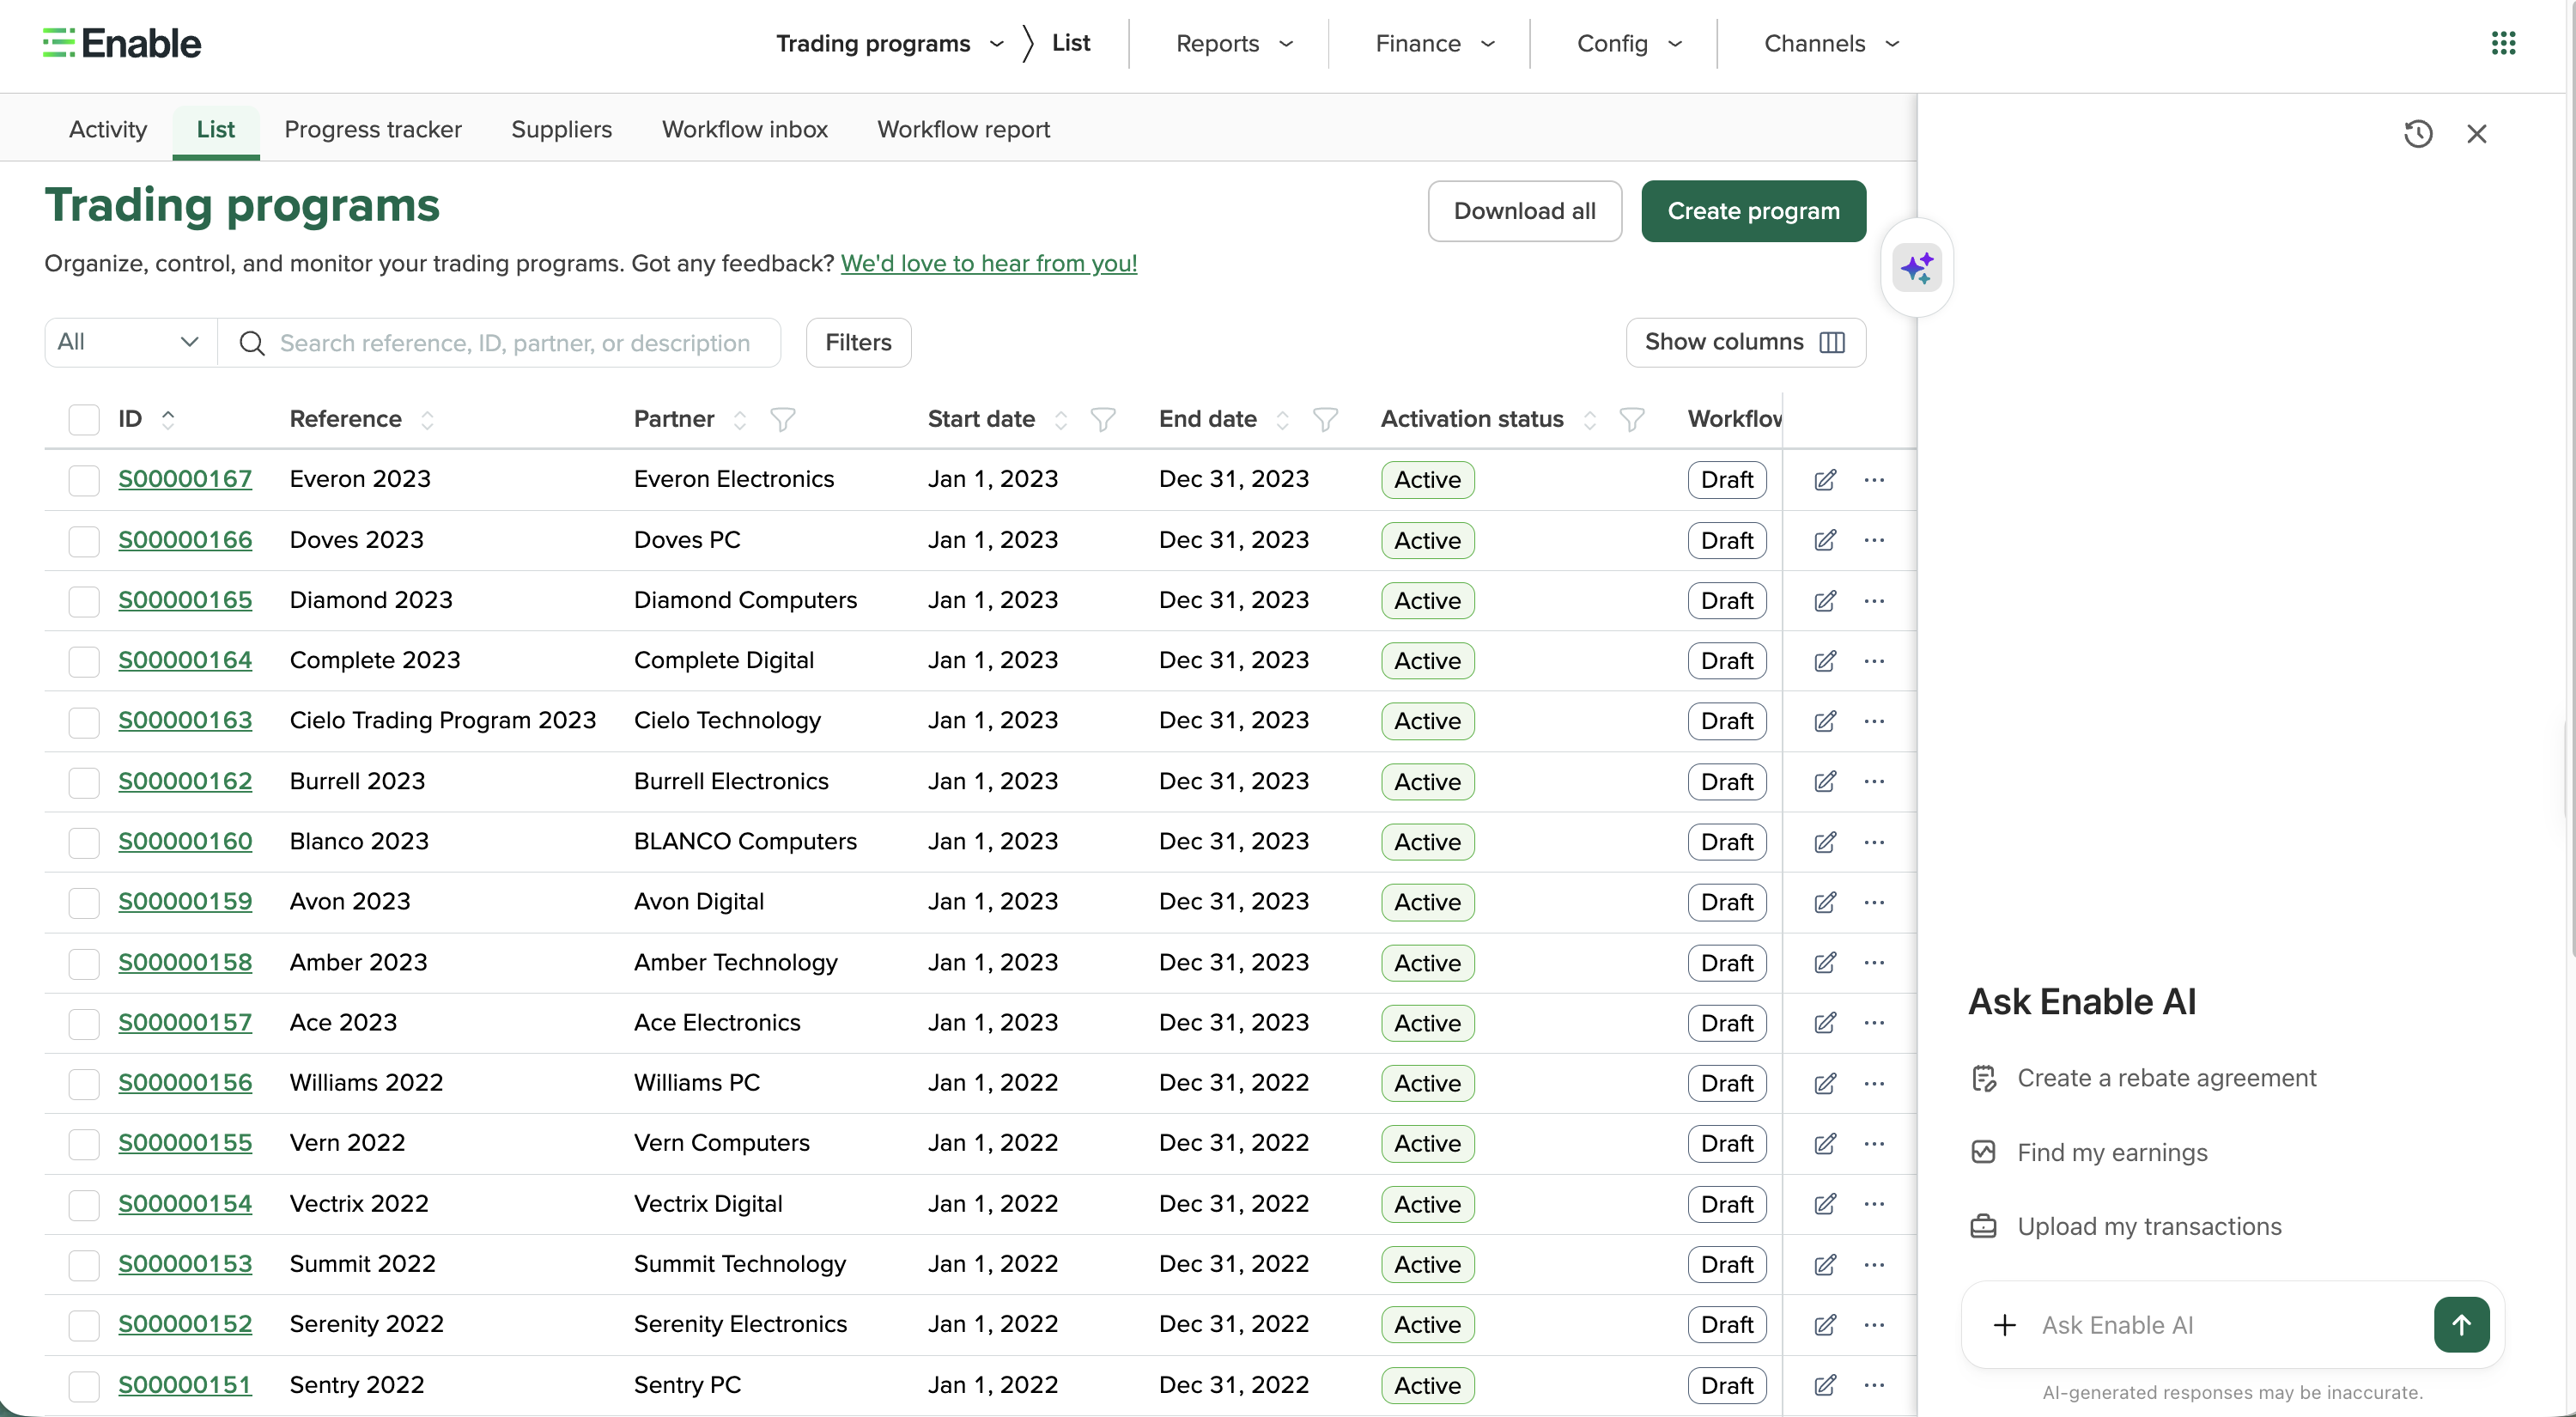The image size is (2576, 1417).
Task: Click the edit icon for Diamond 2023
Action: coord(1825,601)
